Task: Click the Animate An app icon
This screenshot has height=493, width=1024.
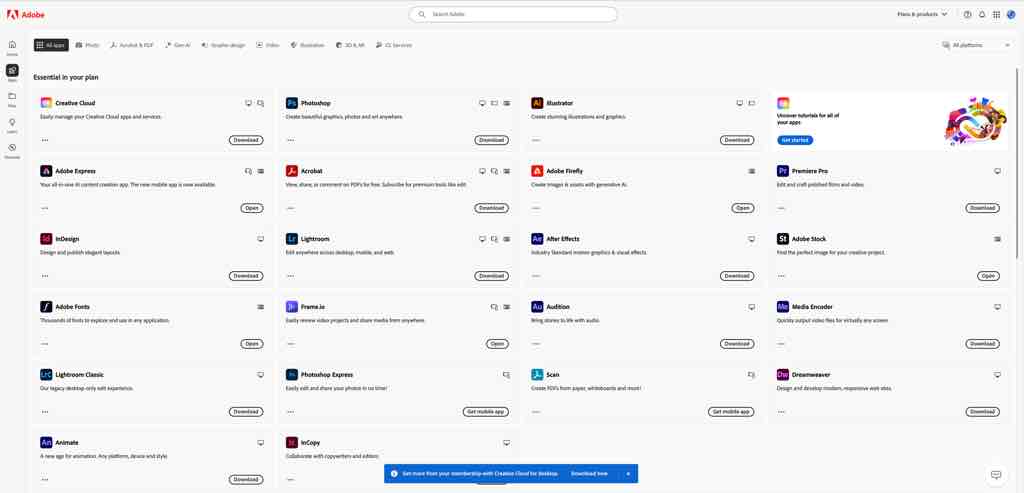Action: pos(46,443)
